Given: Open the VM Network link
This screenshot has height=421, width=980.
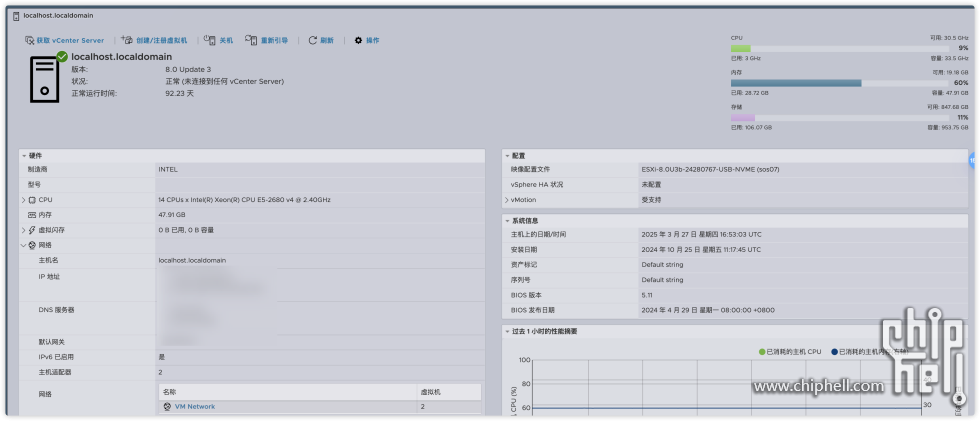Looking at the screenshot, I should (x=194, y=407).
